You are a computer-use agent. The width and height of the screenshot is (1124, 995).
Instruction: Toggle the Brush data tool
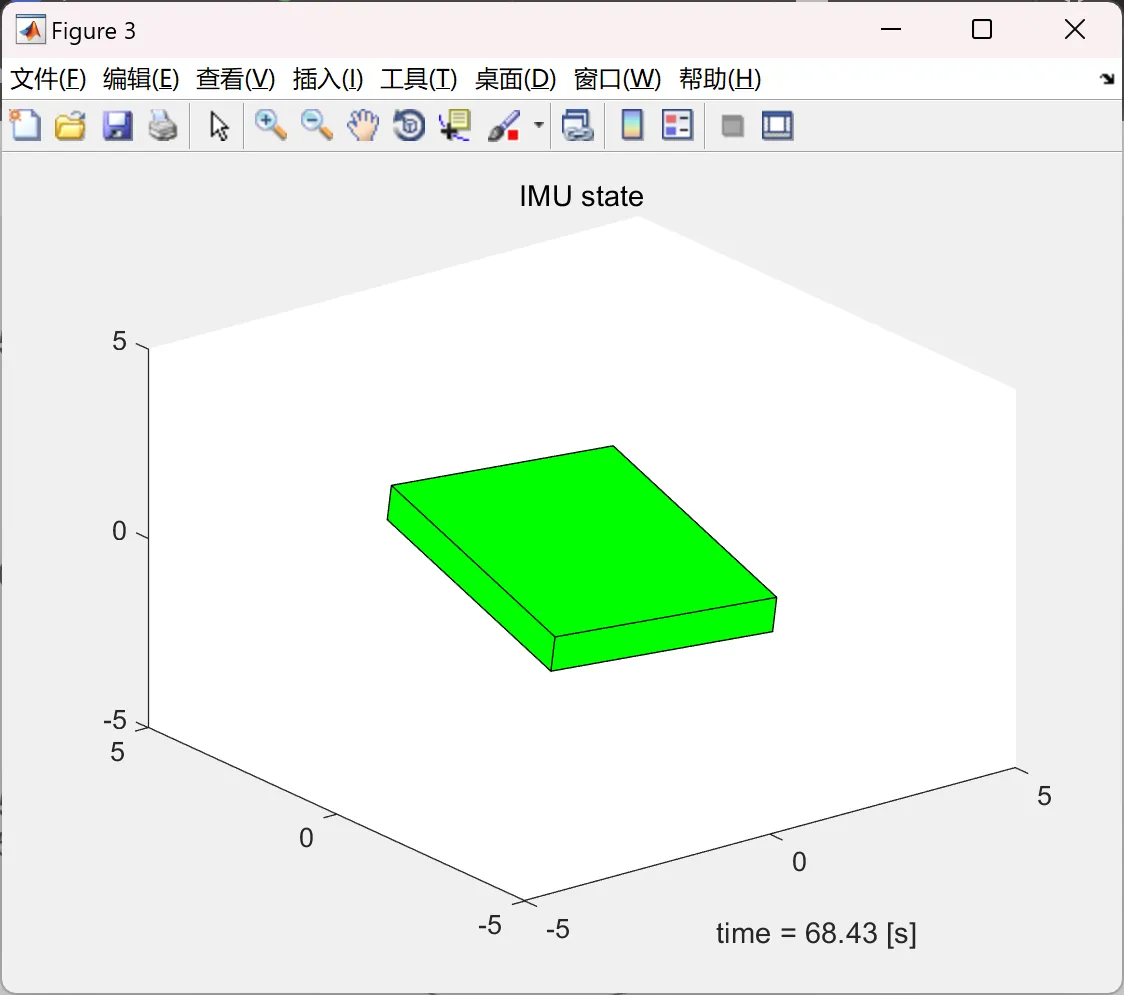click(504, 125)
